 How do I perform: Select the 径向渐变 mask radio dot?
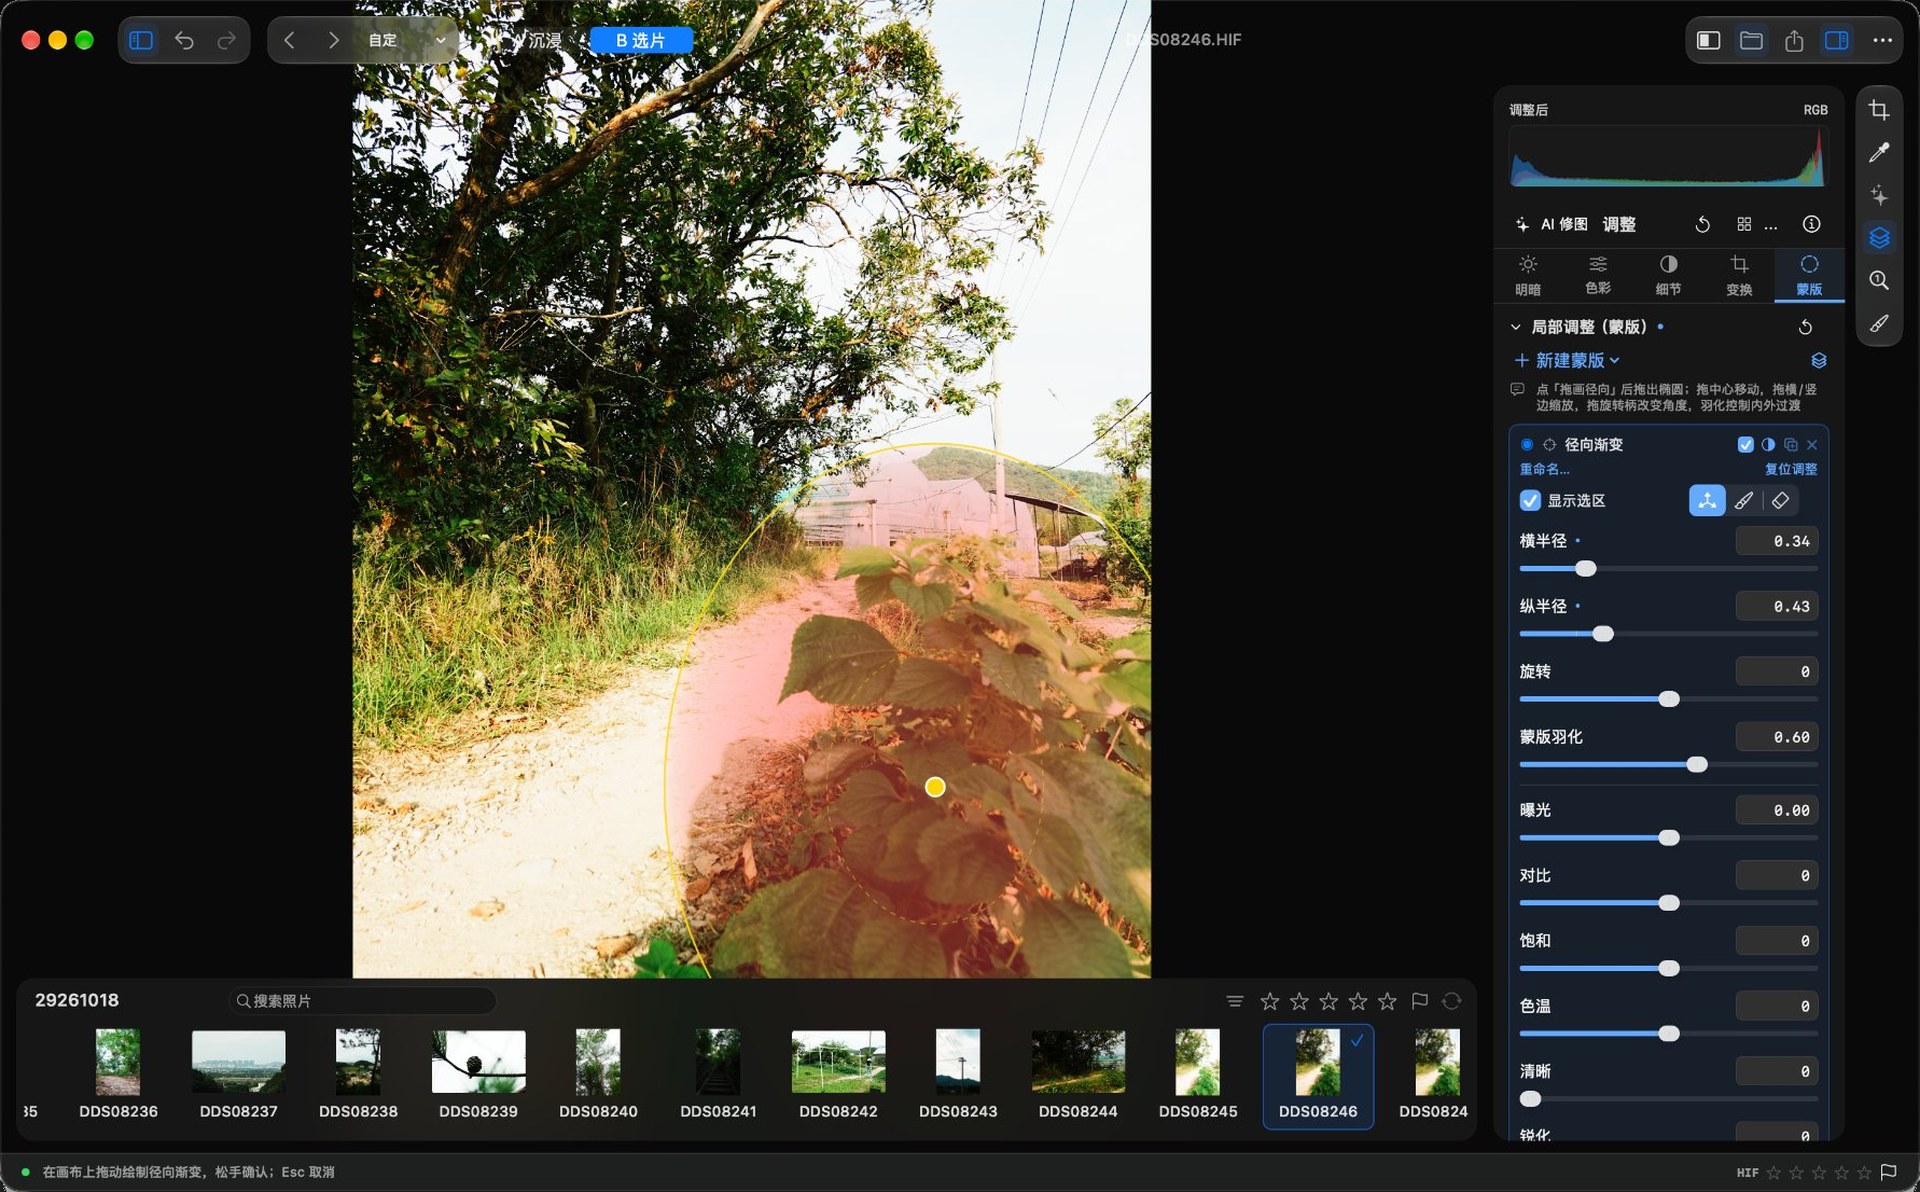(1526, 444)
